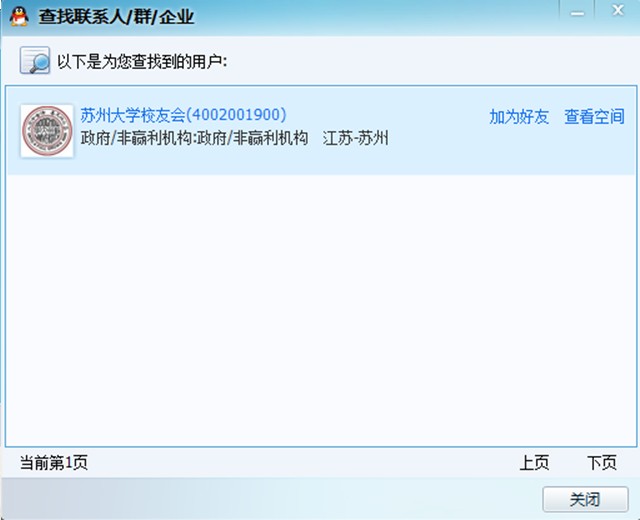
Task: Click the 江苏-苏州 location text
Action: click(x=355, y=138)
